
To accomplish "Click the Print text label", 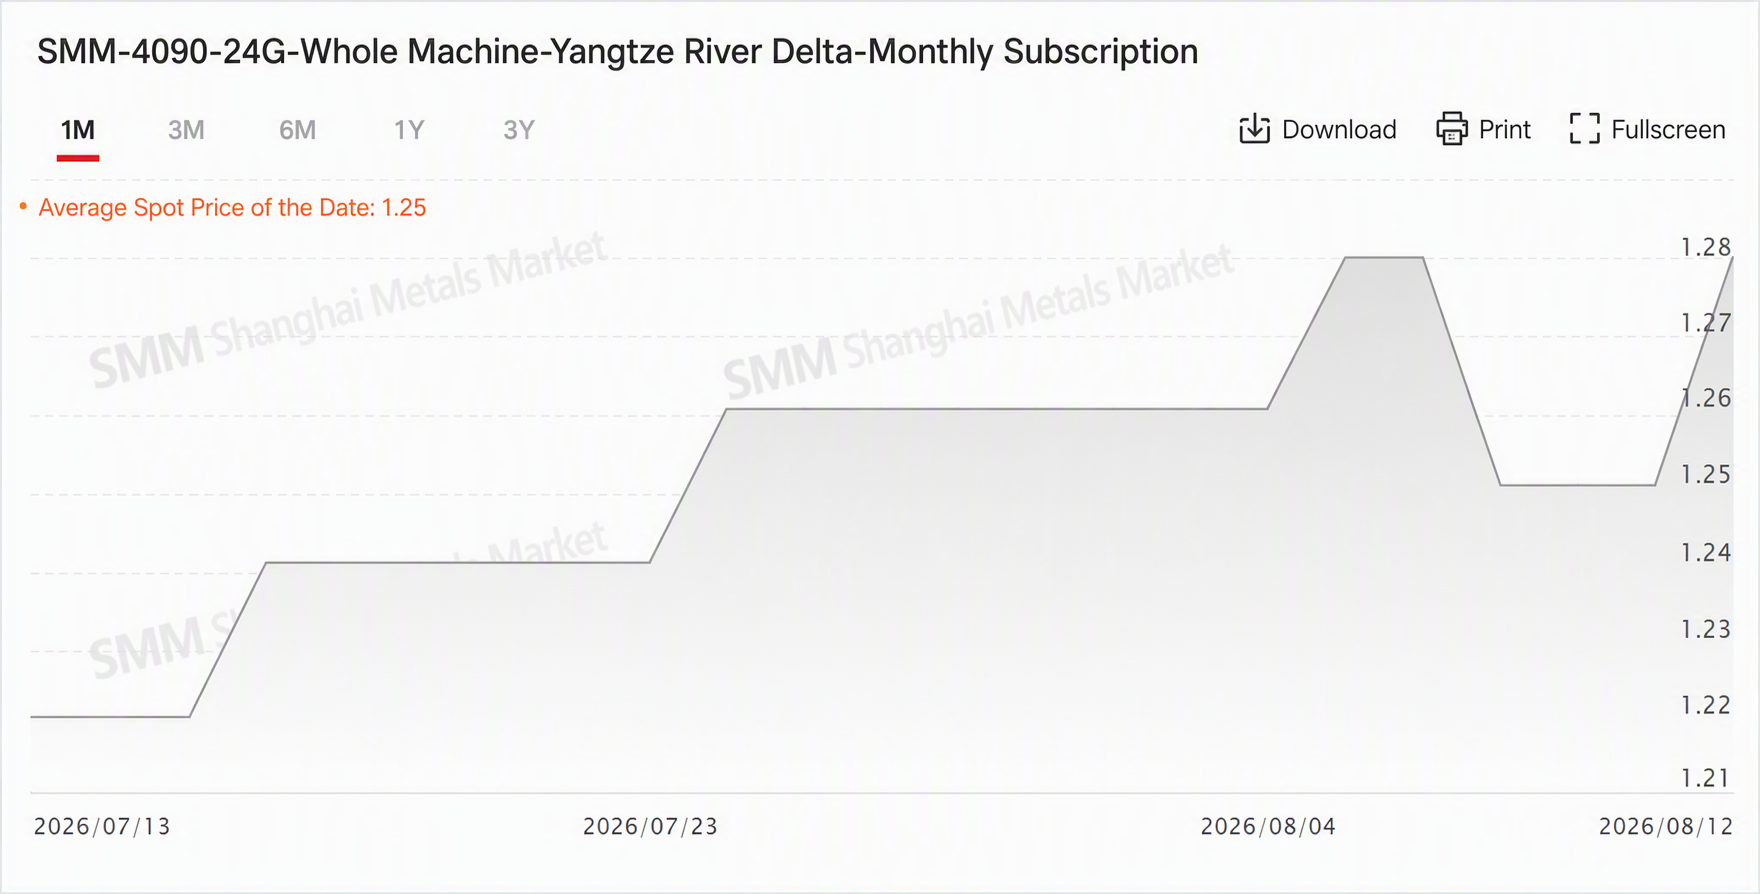I will (1504, 130).
